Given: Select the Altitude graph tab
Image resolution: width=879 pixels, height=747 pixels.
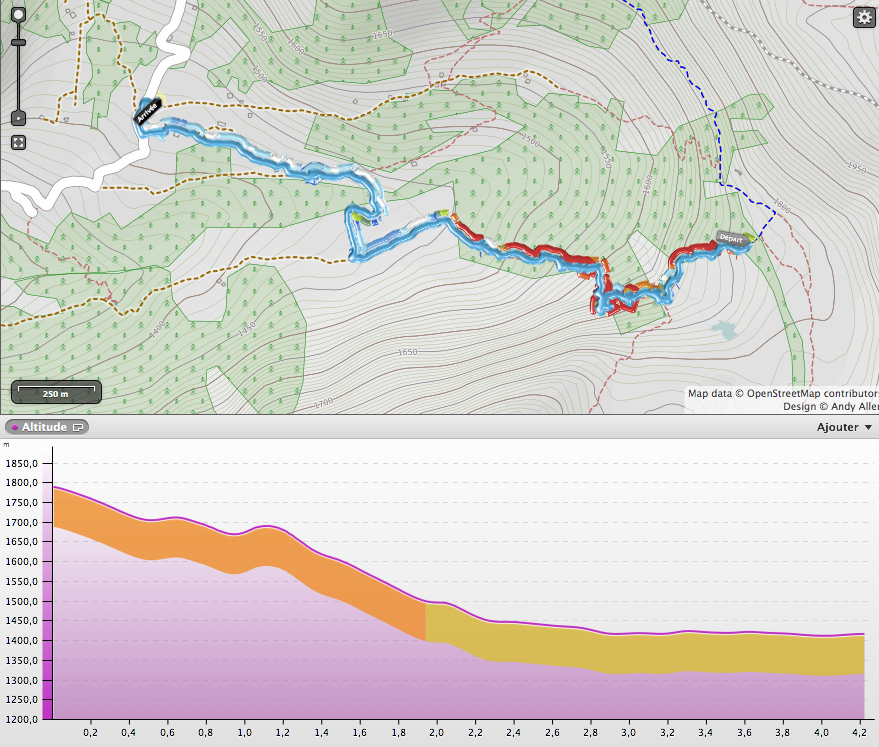Looking at the screenshot, I should [44, 427].
